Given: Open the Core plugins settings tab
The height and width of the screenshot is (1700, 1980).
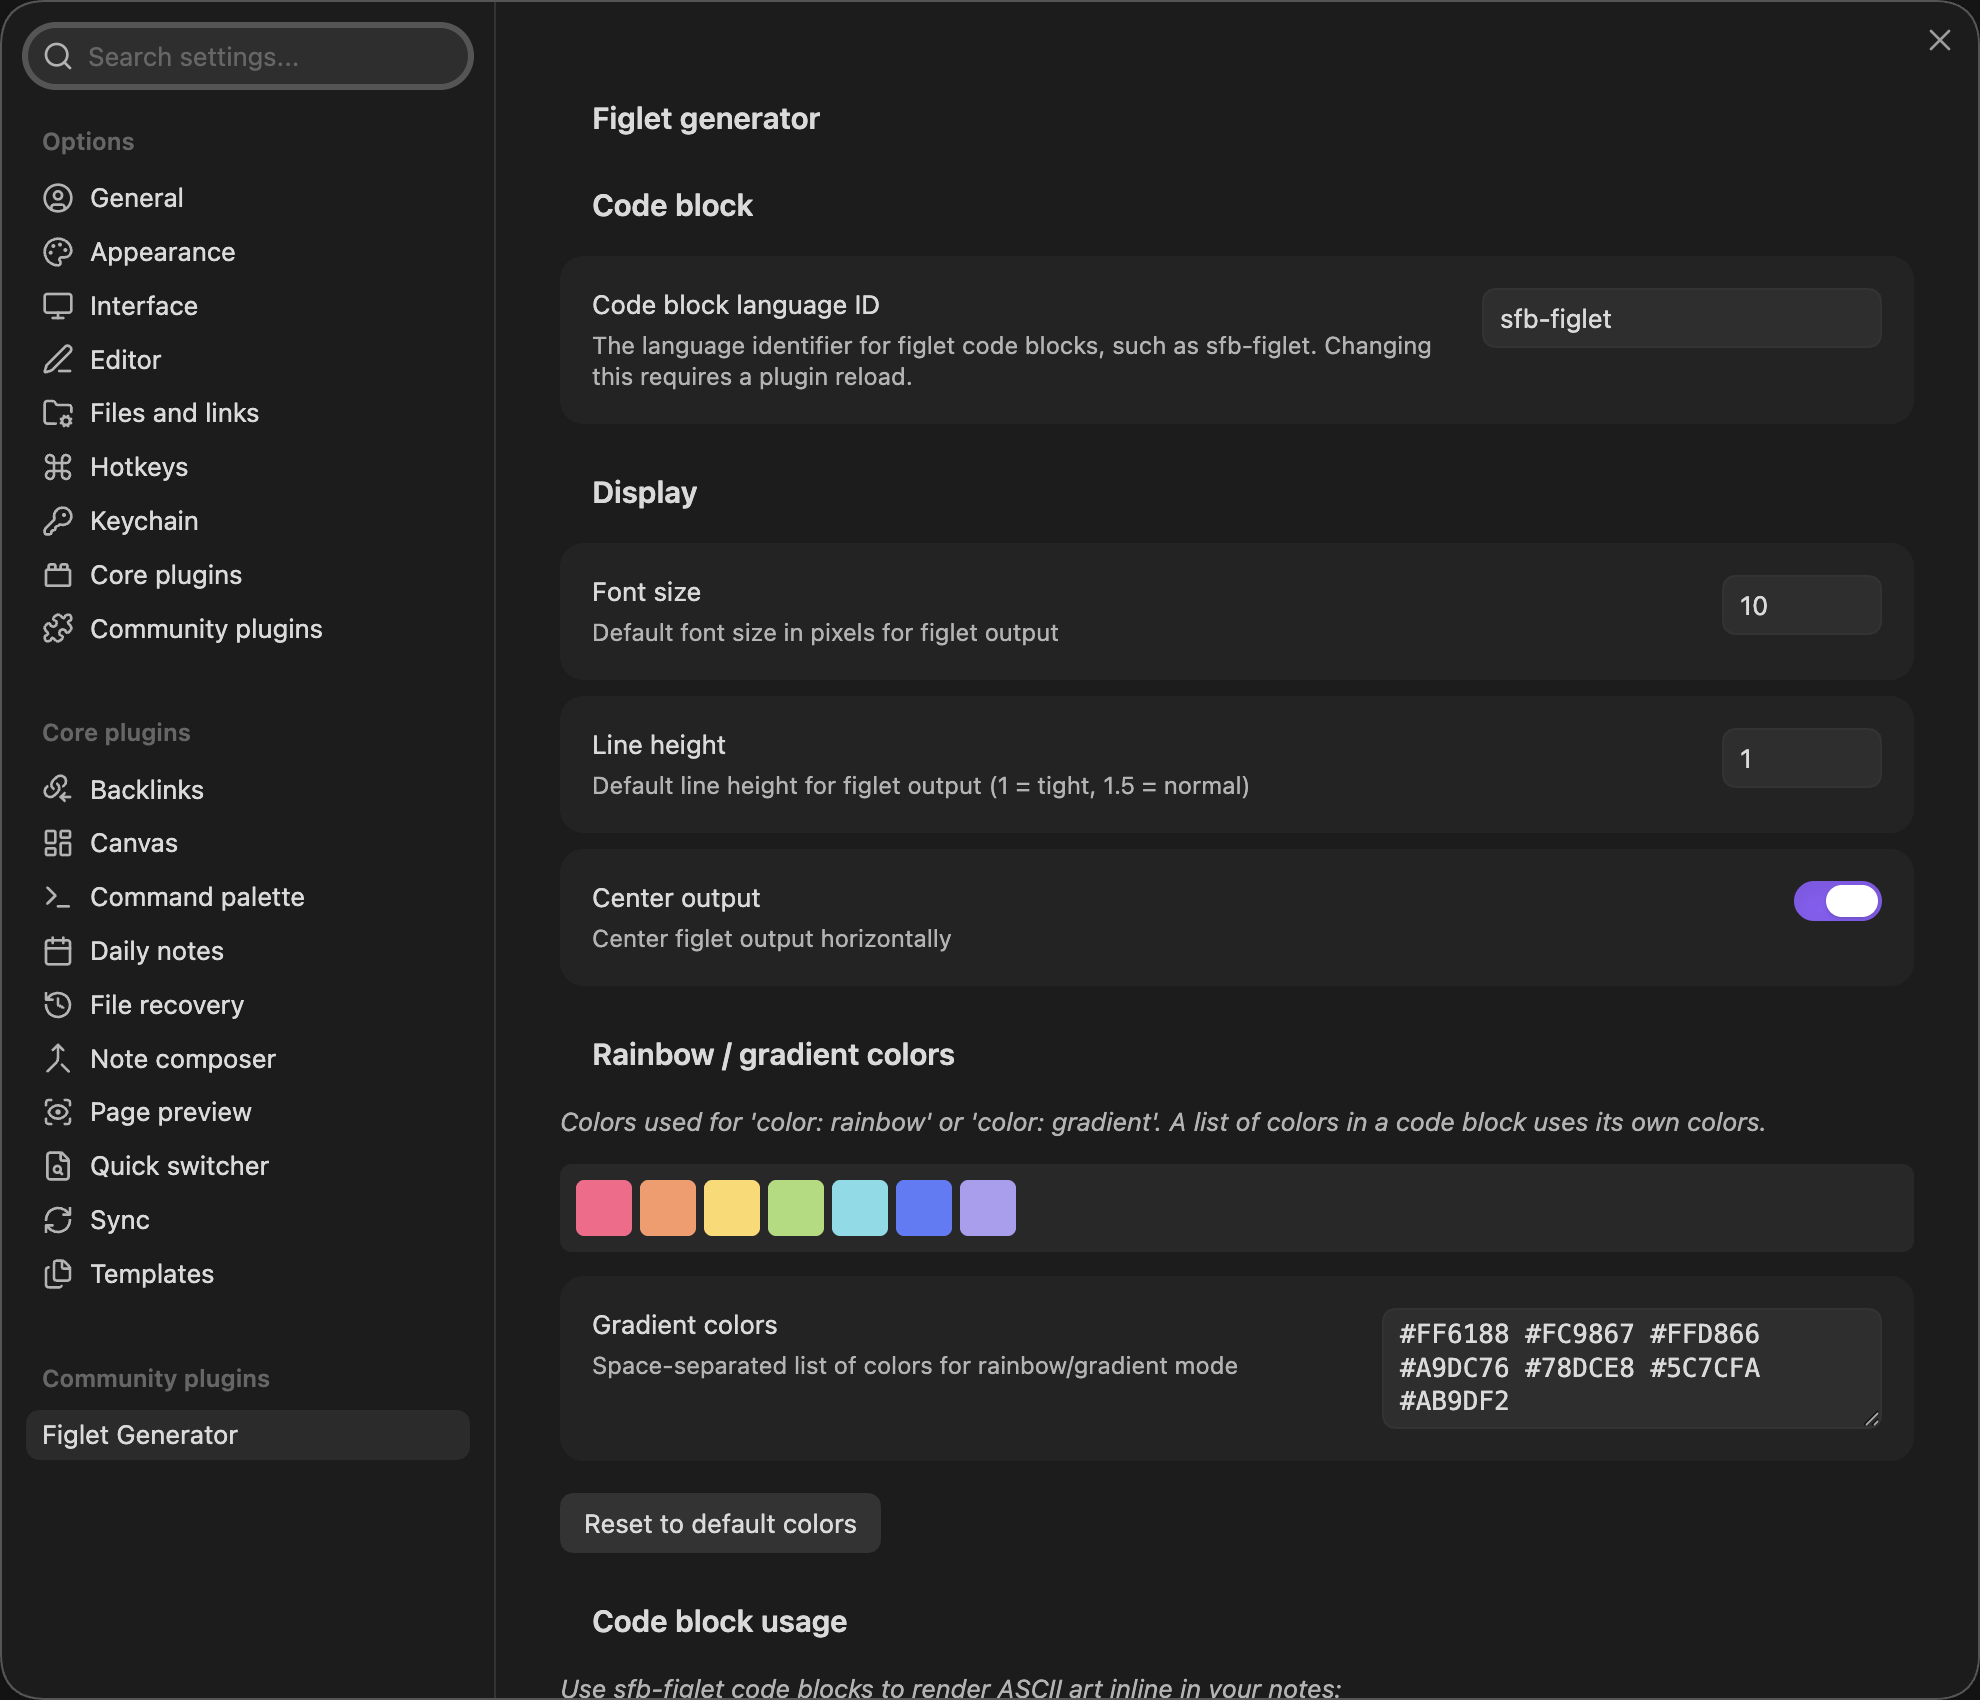Looking at the screenshot, I should coord(247,575).
